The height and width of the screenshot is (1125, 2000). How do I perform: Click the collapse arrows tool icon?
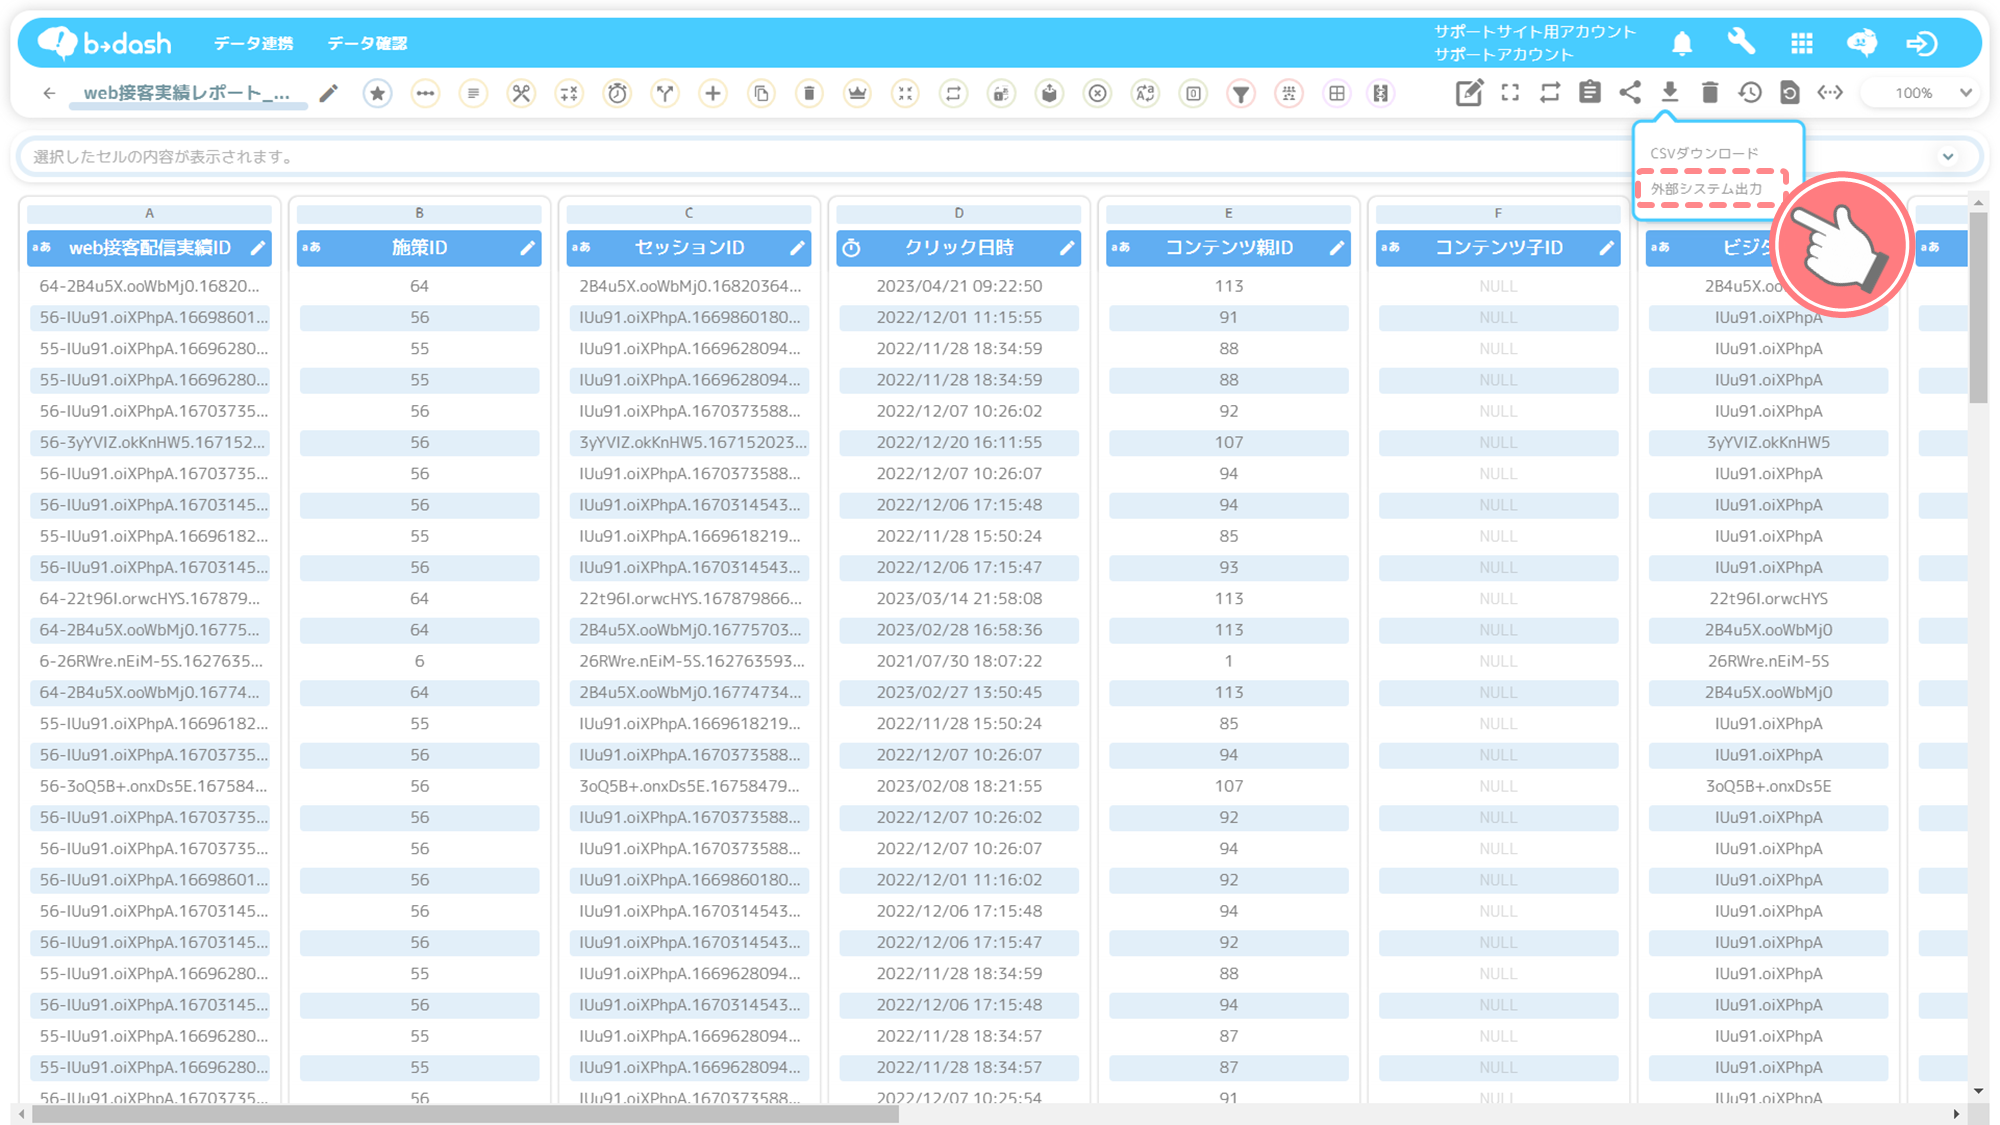[905, 93]
